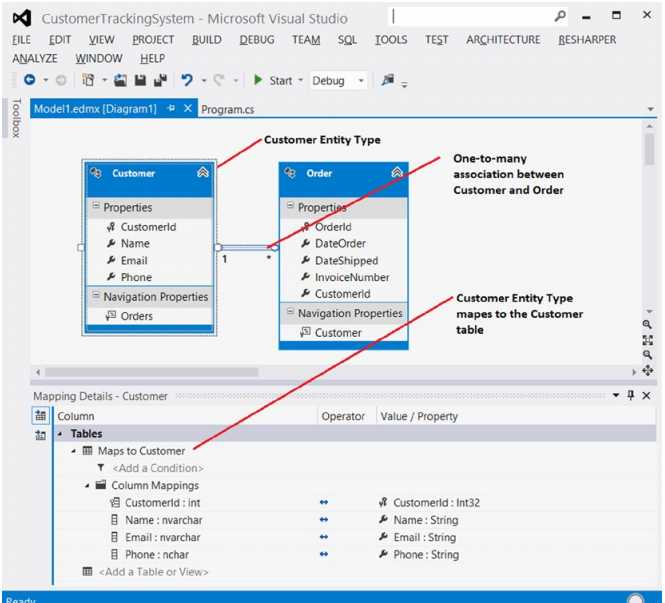Click the Save All toolbar icon
Viewport: 665px width, 603px height.
(160, 80)
